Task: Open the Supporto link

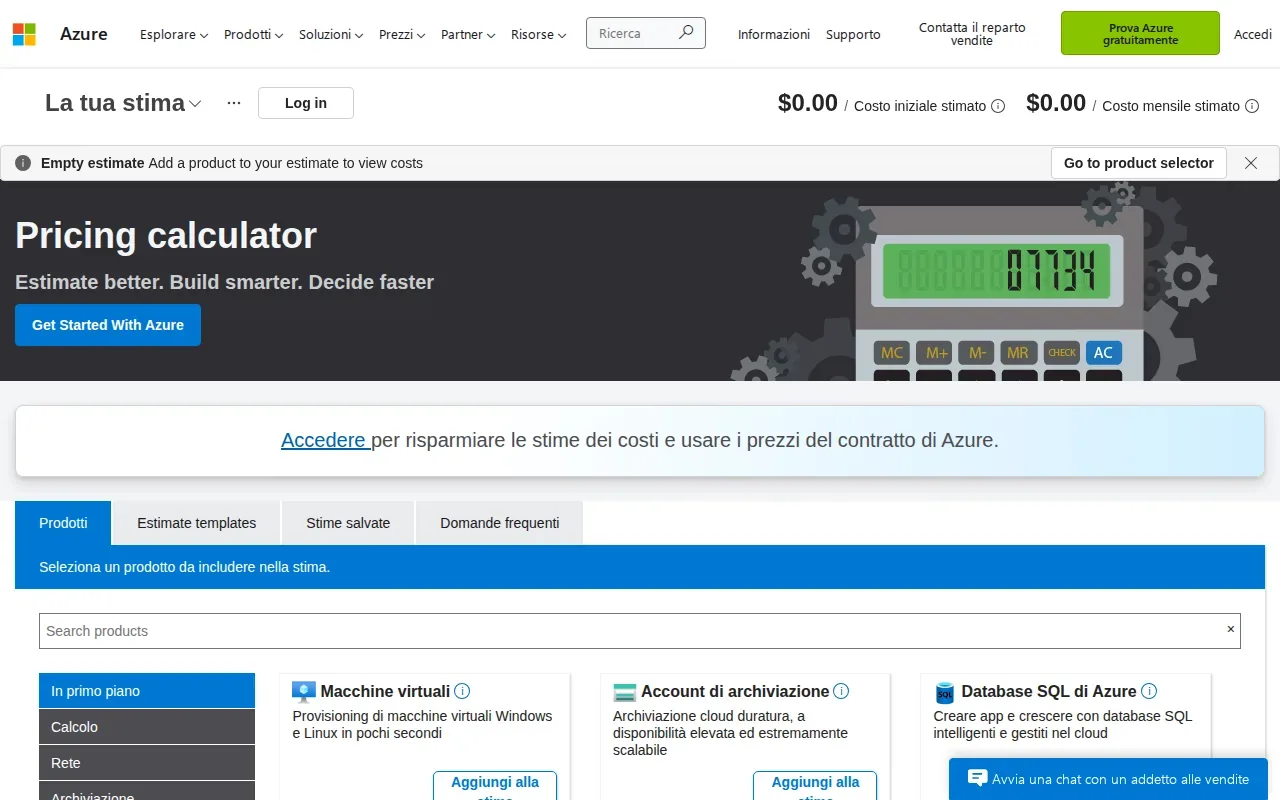Action: pos(853,34)
